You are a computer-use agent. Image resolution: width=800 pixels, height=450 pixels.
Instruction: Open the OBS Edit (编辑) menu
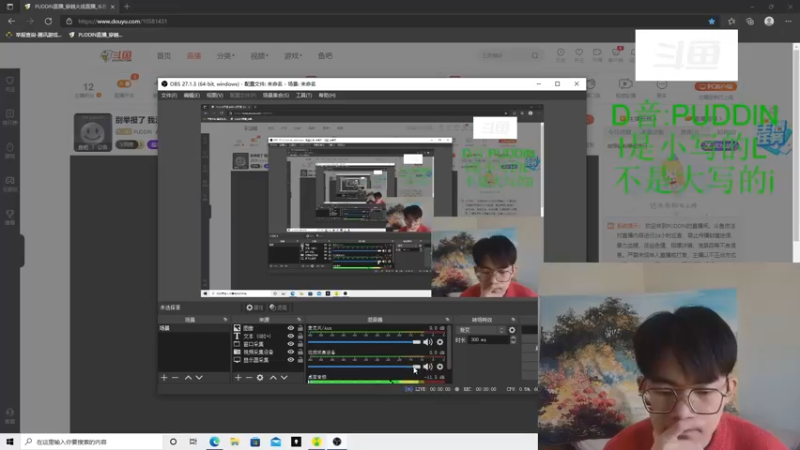point(192,95)
